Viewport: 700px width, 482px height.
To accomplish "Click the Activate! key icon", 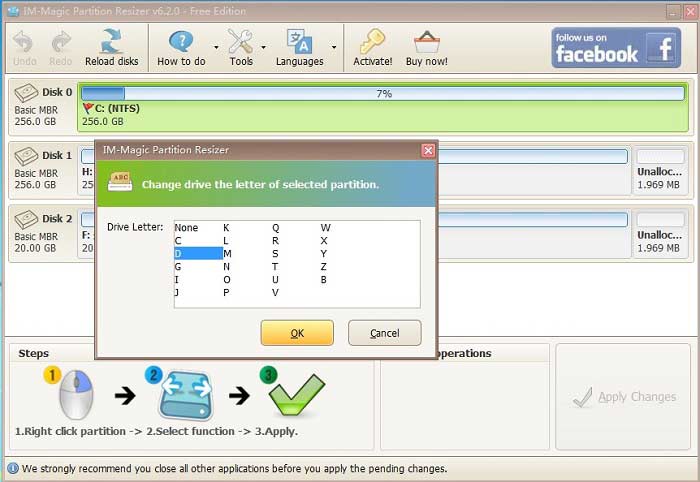I will coord(372,48).
